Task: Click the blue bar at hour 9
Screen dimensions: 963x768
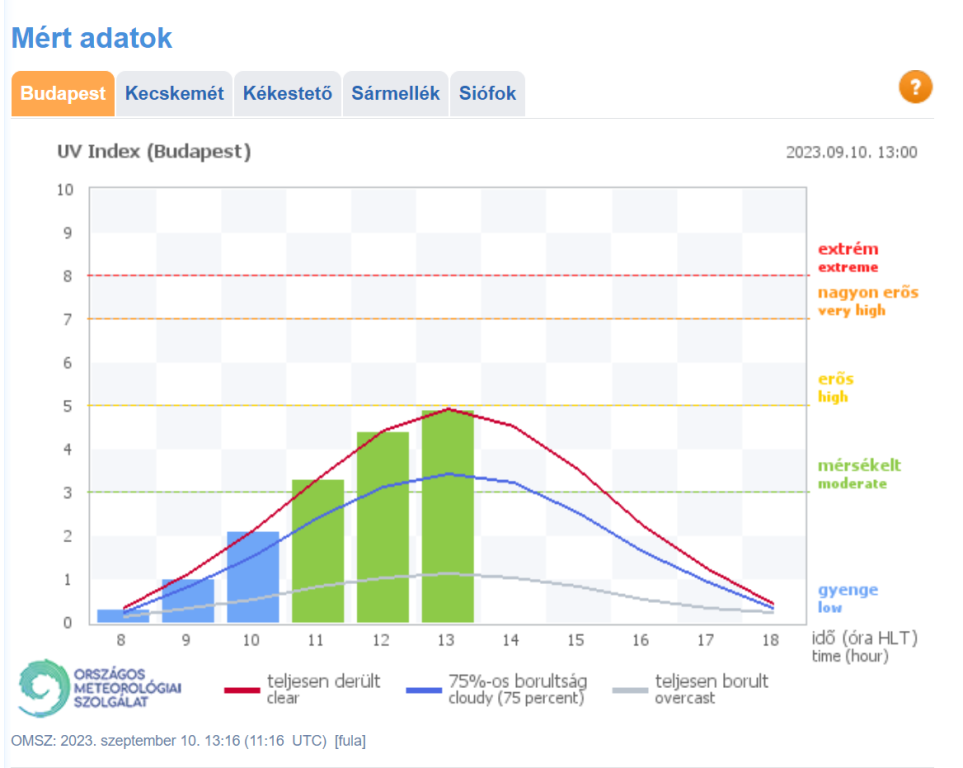Action: click(188, 601)
